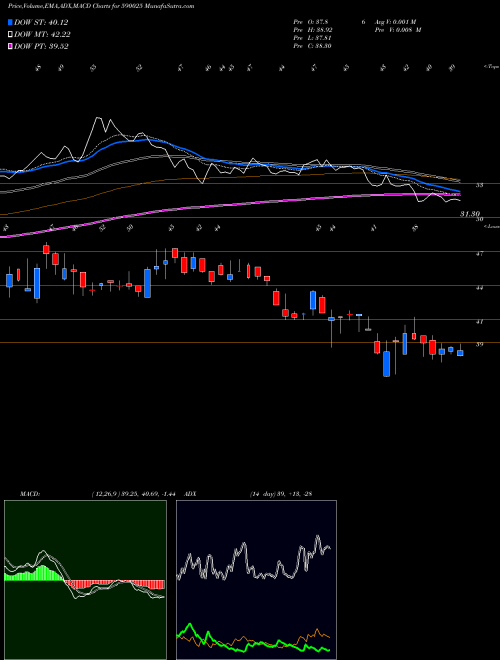Screen dimensions: 500x660
Task: Click the ADX values '(14 day) 39, +18, -28'
Action: coord(280,494)
